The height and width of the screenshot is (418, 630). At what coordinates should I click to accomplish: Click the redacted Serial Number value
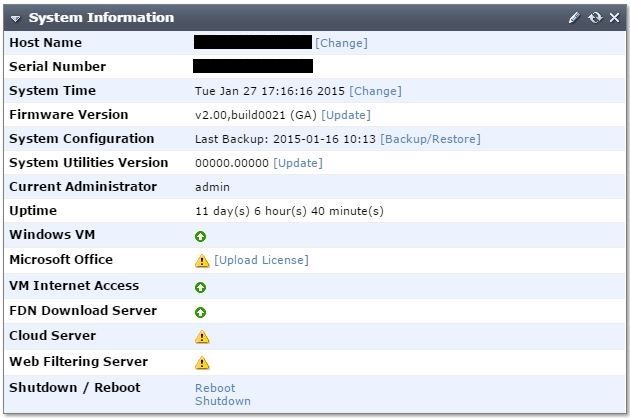click(x=253, y=66)
